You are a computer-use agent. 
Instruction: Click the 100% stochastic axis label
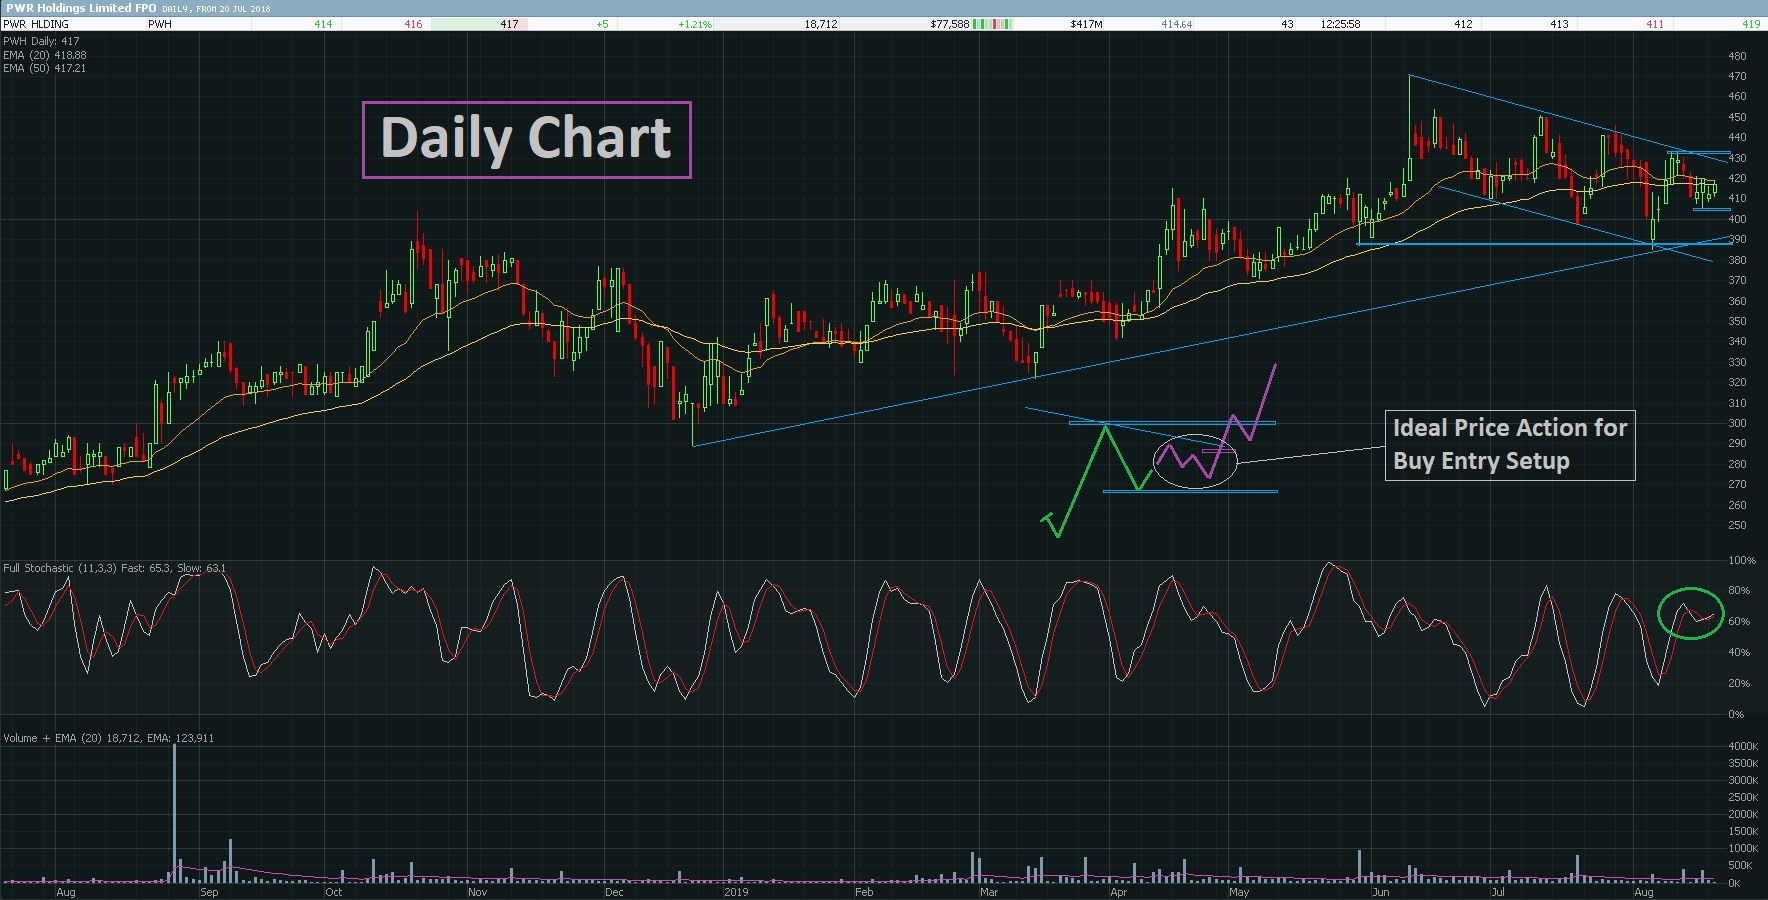pyautogui.click(x=1741, y=560)
